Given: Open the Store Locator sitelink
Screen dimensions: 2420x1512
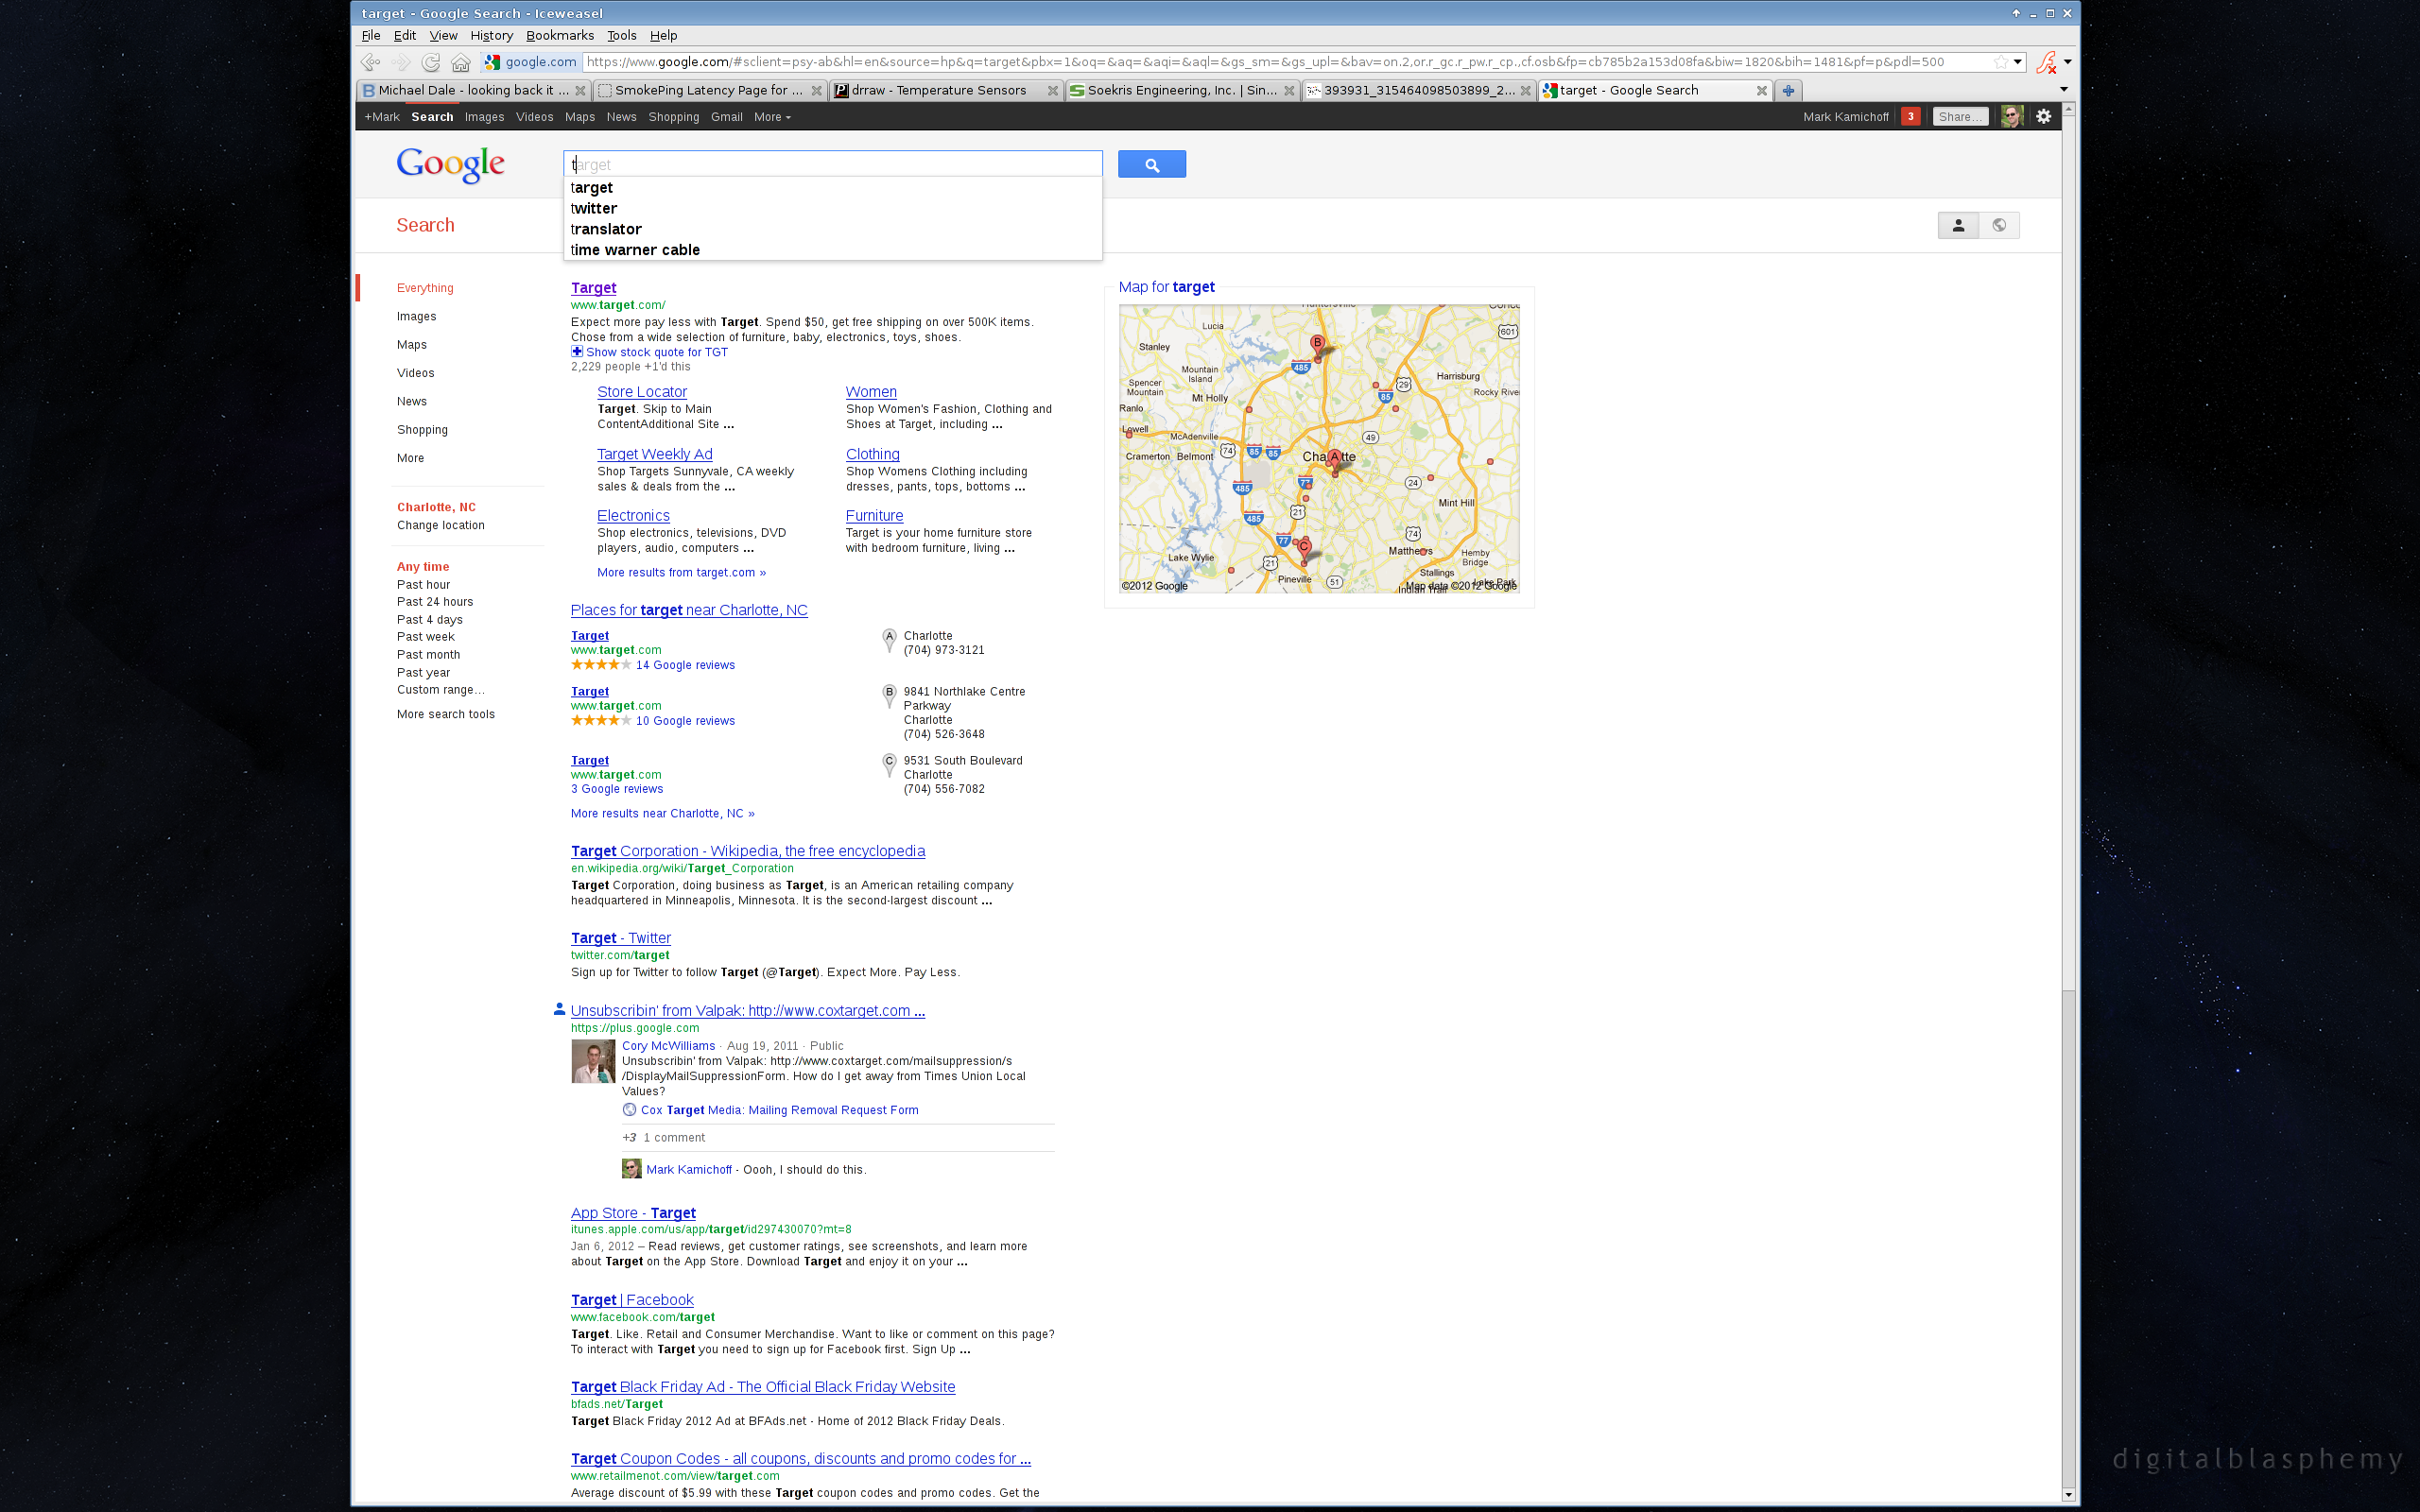Looking at the screenshot, I should [642, 392].
